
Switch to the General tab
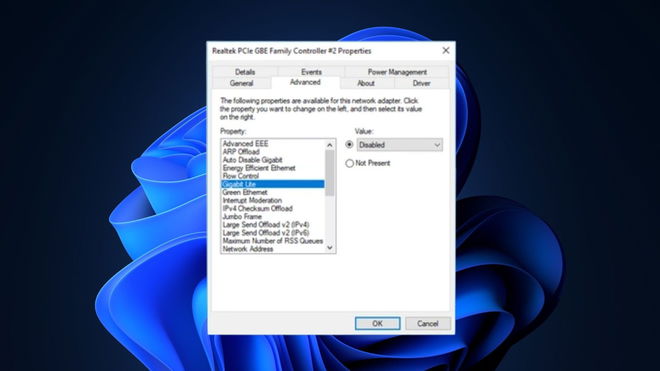coord(242,83)
